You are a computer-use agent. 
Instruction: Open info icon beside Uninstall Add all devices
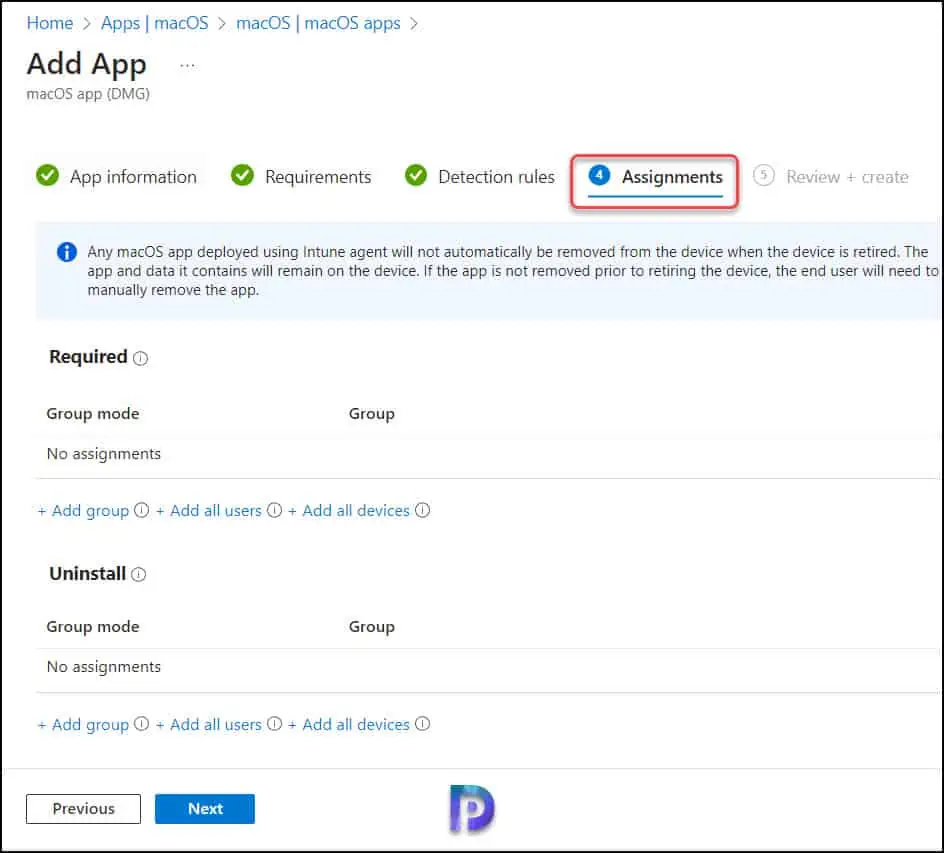point(423,723)
